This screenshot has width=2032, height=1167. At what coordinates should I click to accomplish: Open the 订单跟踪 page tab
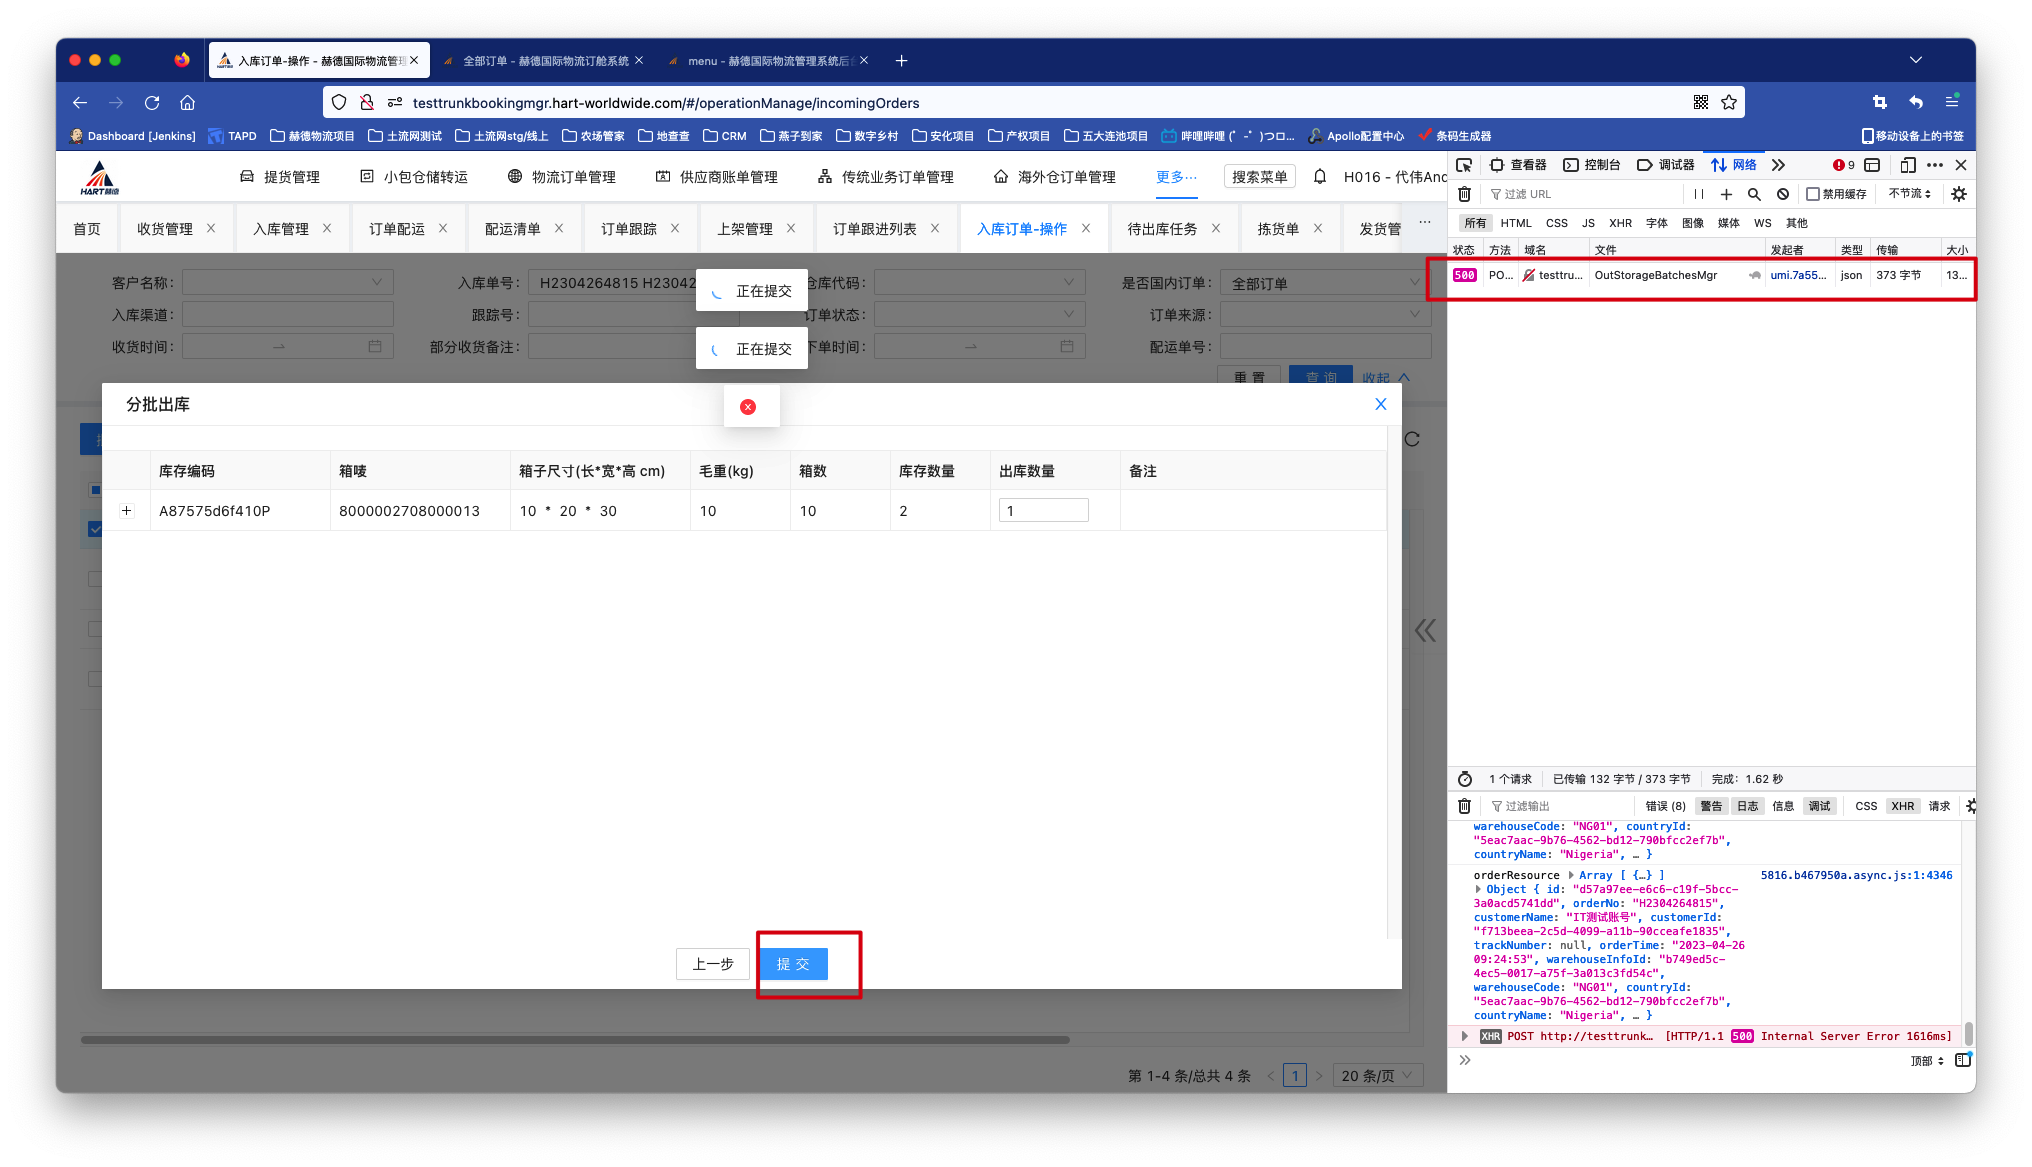click(x=628, y=229)
